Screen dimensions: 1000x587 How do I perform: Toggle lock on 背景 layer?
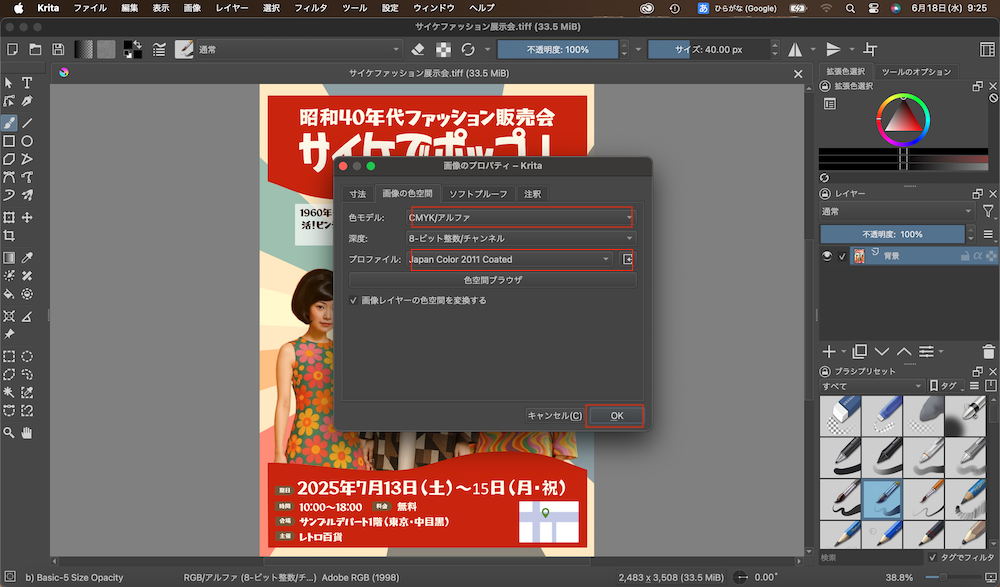click(x=965, y=256)
